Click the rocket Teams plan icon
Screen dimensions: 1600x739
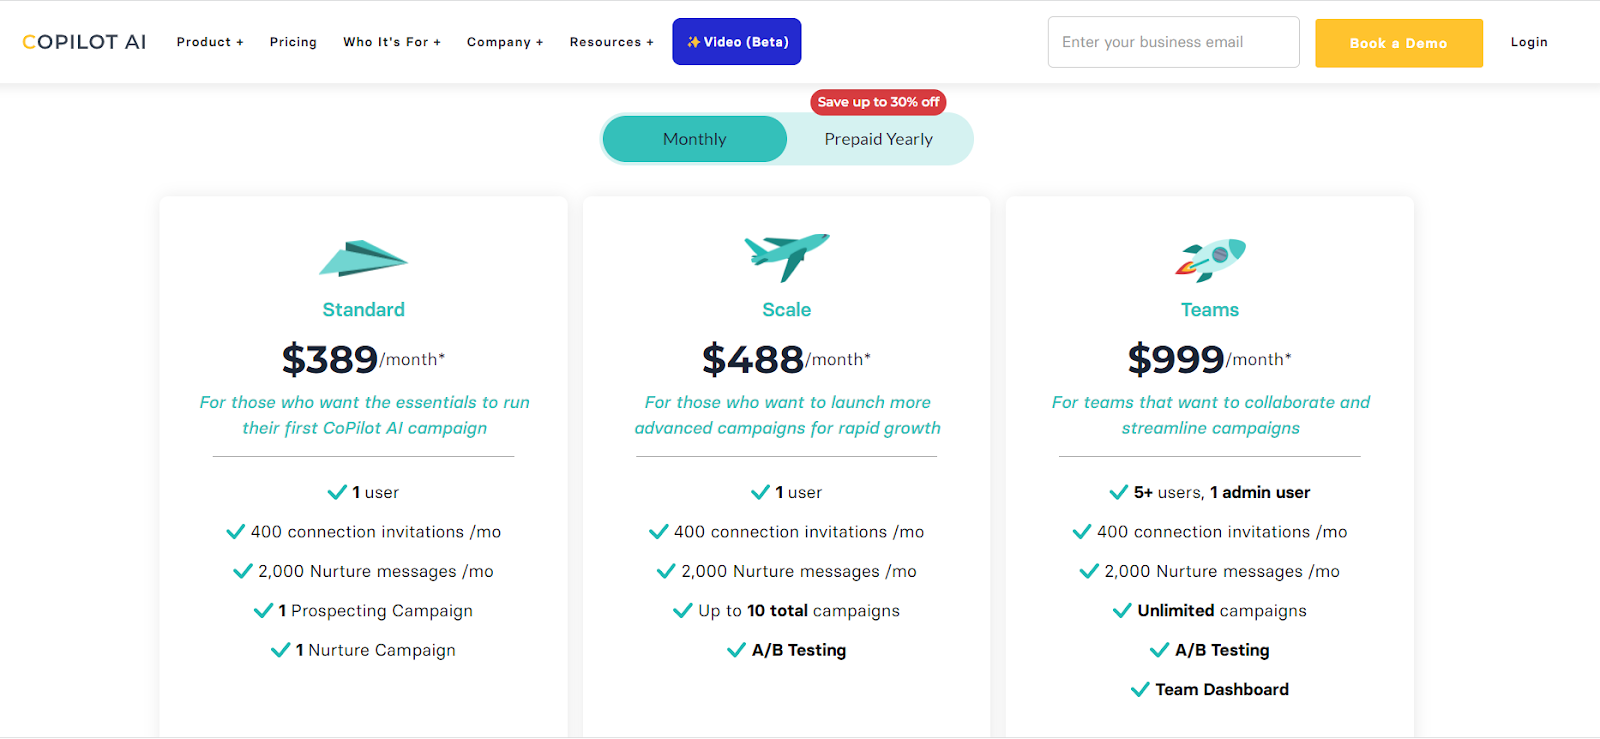[x=1210, y=259]
